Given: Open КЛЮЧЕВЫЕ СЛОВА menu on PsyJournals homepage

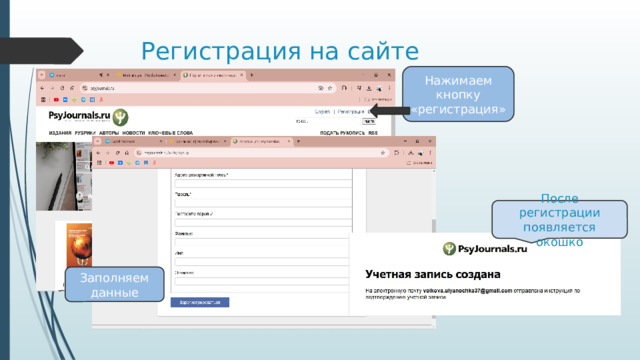Looking at the screenshot, I should tap(170, 133).
